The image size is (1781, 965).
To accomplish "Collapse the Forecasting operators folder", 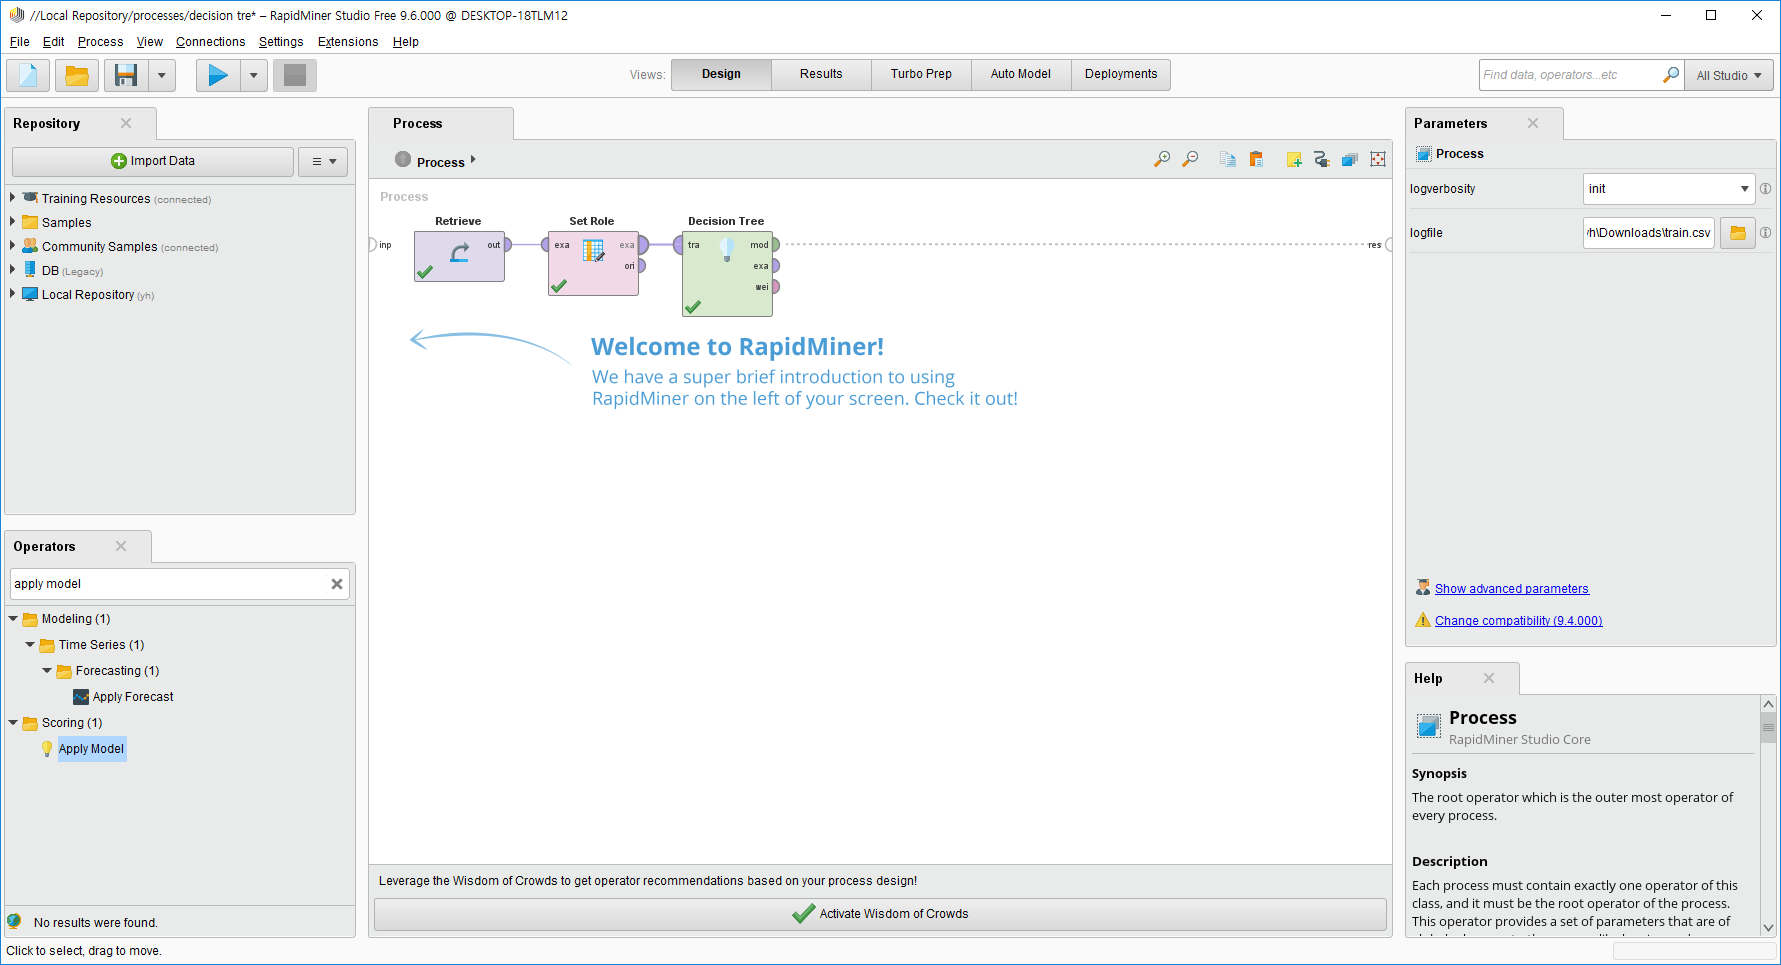I will pyautogui.click(x=47, y=671).
